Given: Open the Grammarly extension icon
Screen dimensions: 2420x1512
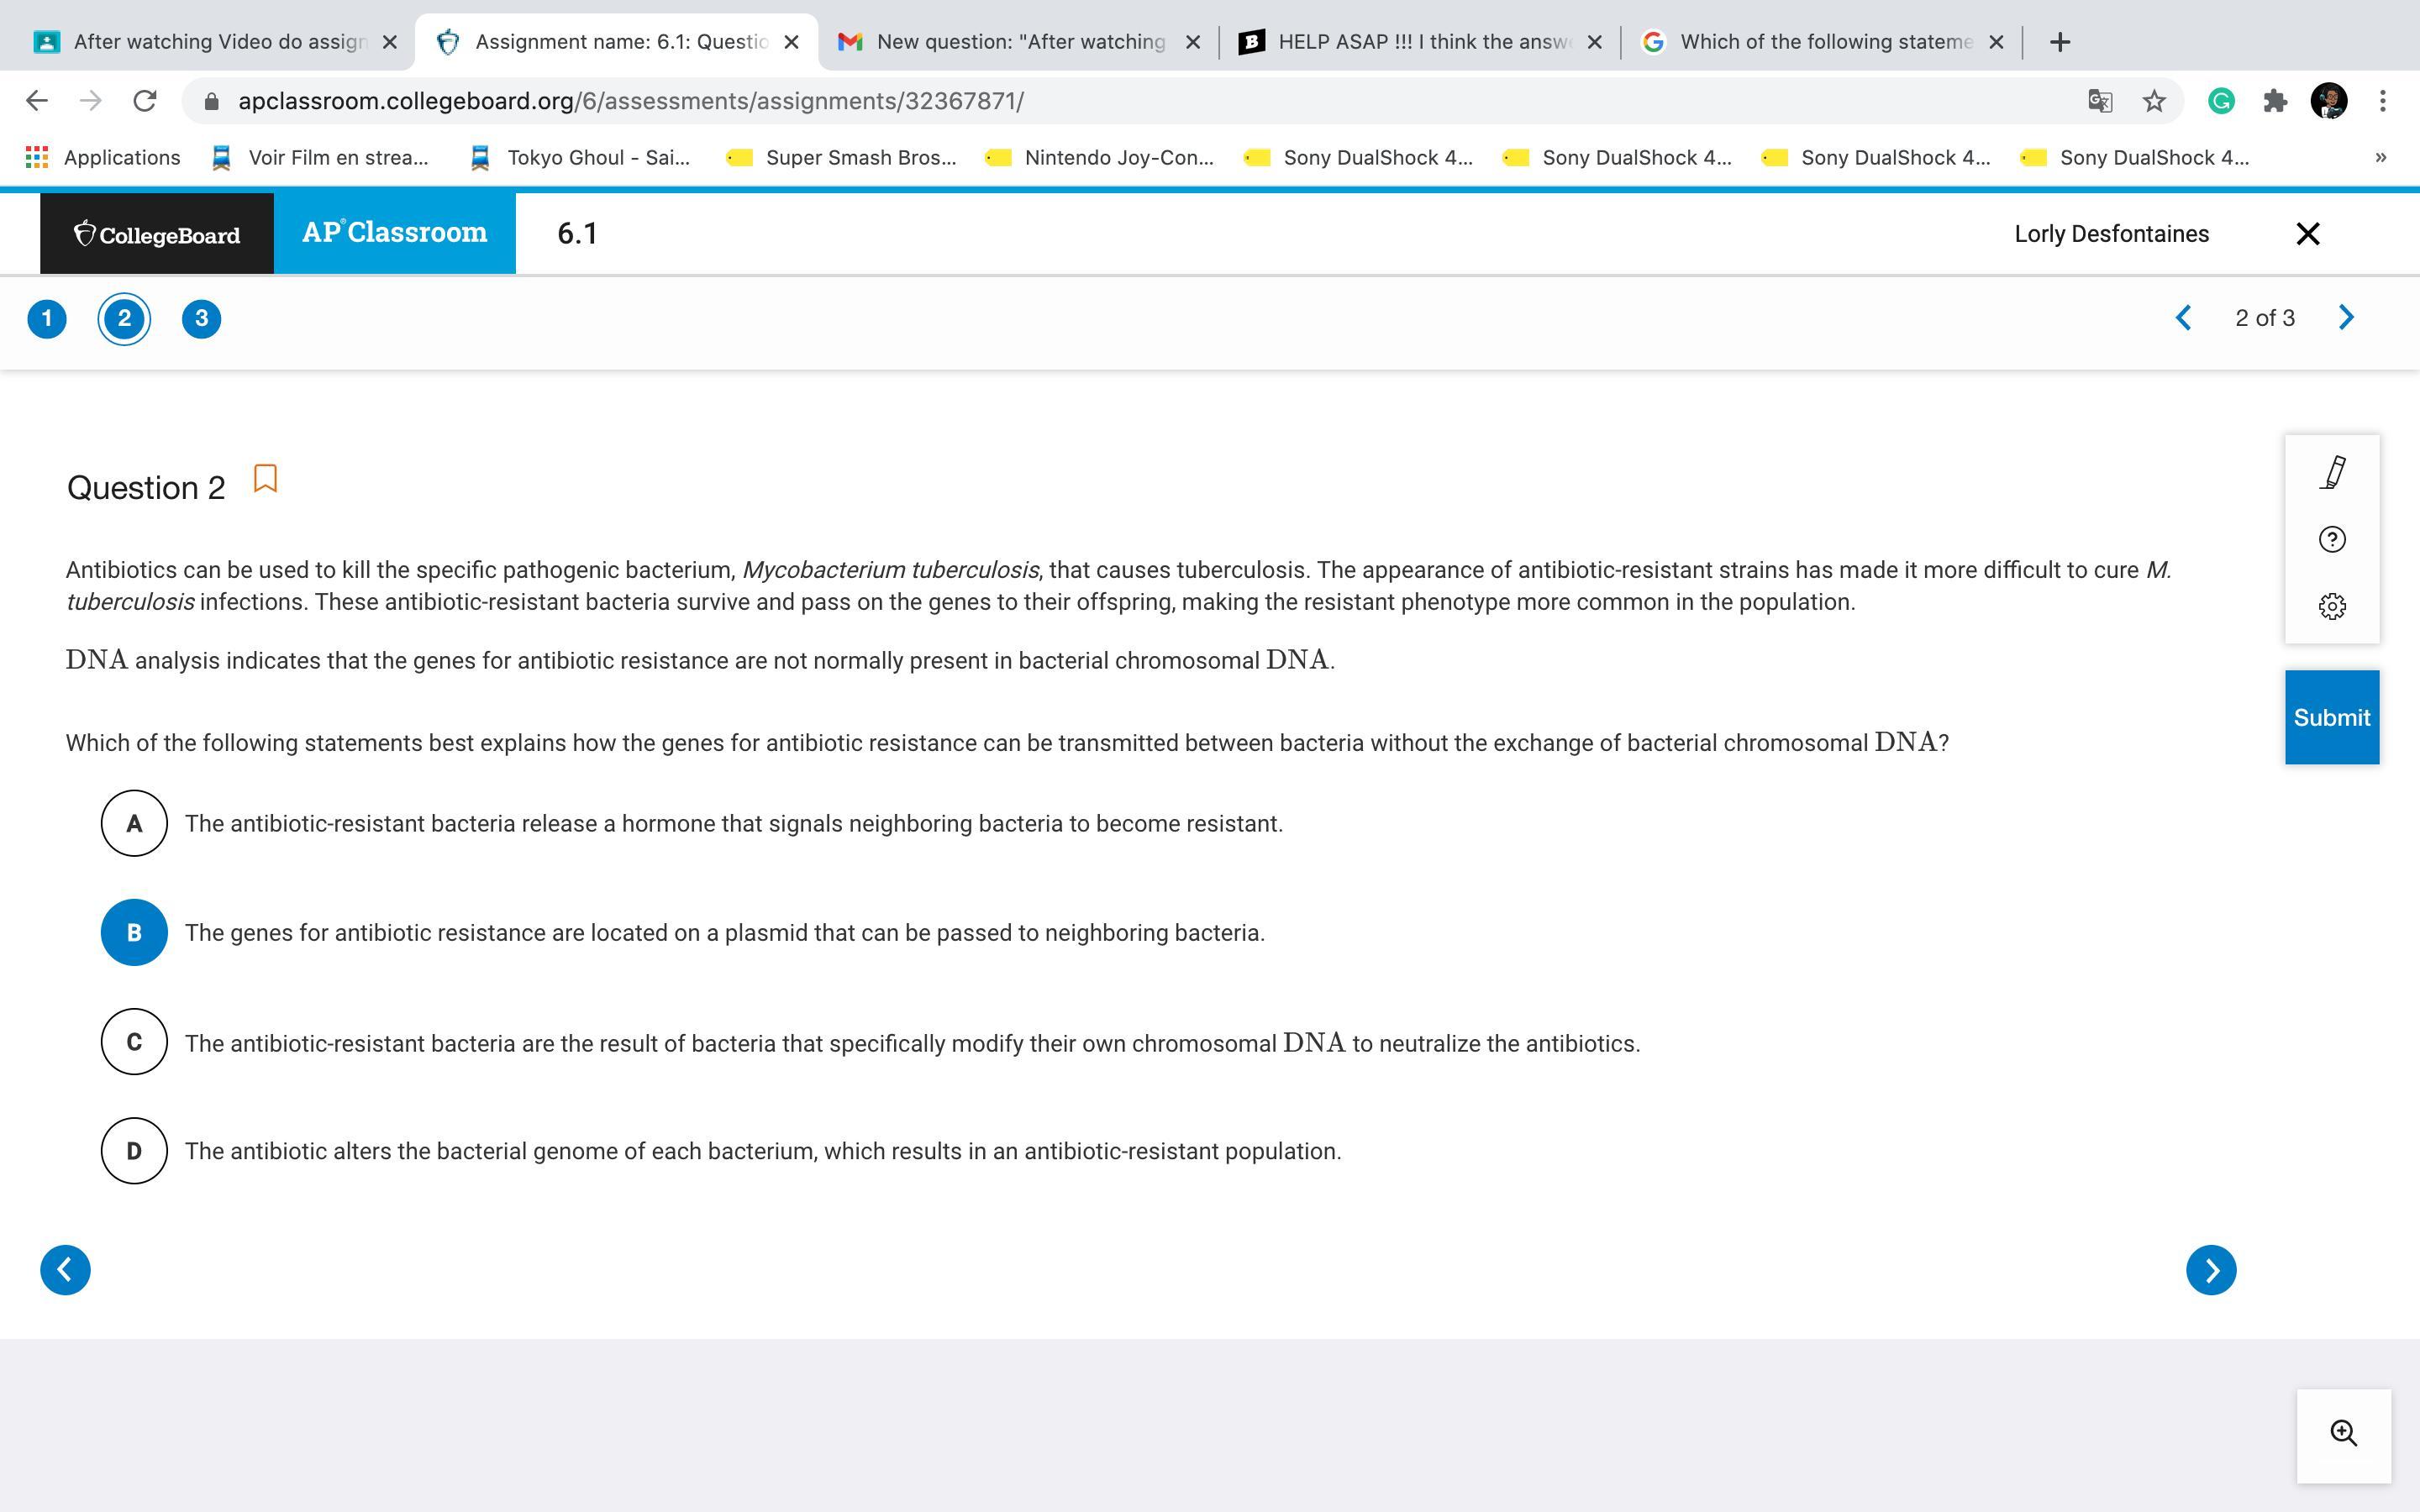Looking at the screenshot, I should pos(2221,101).
